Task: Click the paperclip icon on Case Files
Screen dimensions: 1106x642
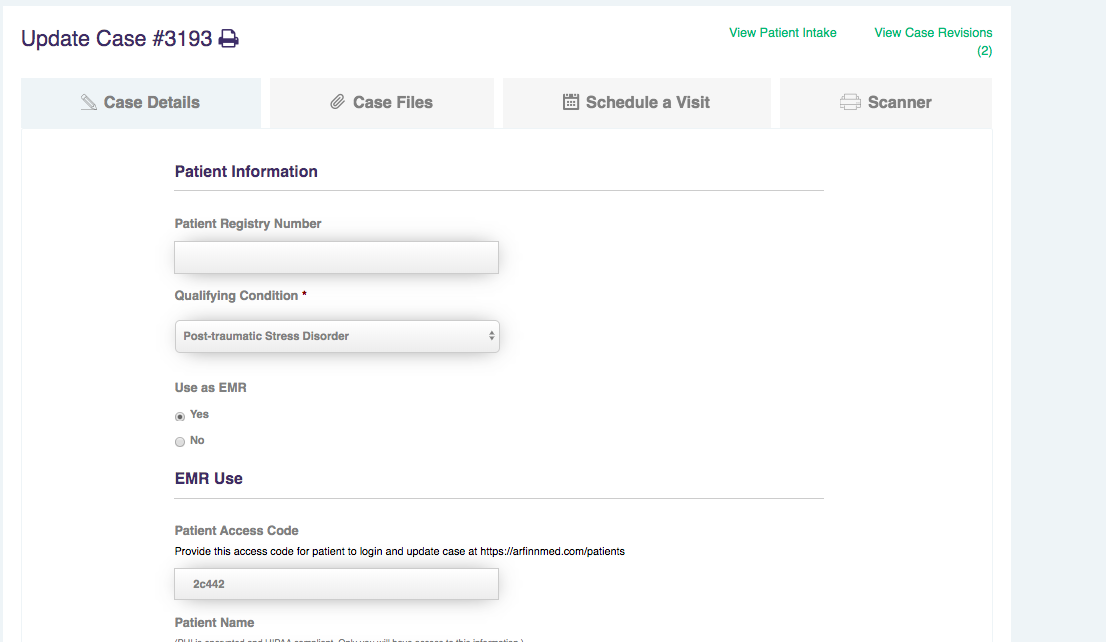Action: [x=338, y=102]
